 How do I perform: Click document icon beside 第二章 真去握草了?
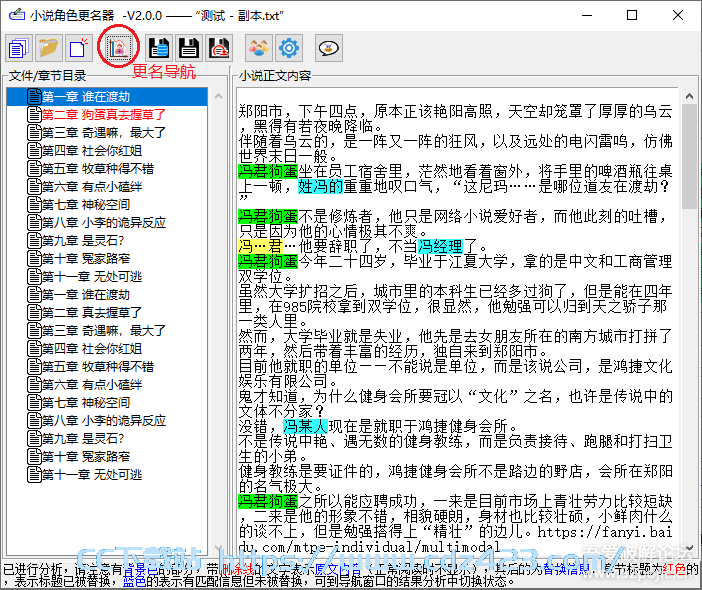pos(34,312)
